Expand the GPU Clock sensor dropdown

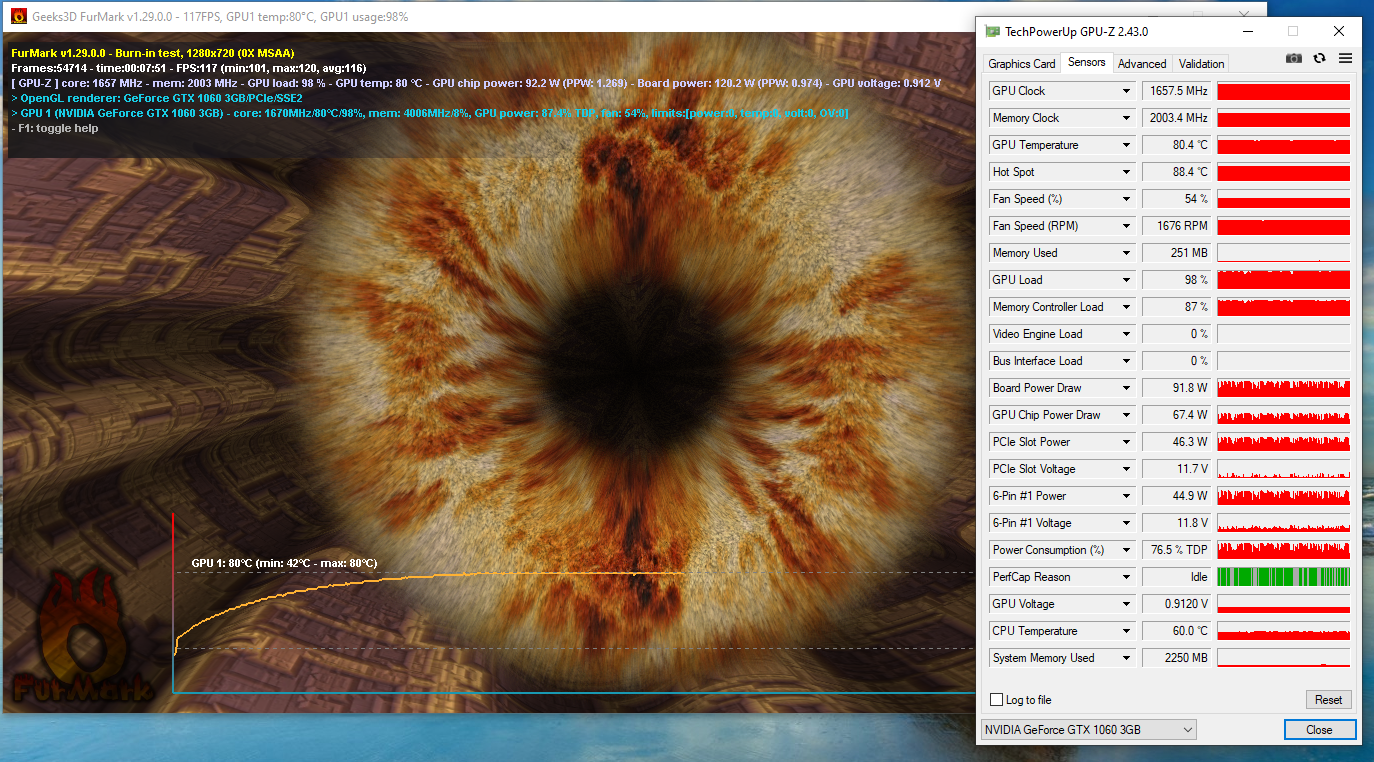point(1127,91)
